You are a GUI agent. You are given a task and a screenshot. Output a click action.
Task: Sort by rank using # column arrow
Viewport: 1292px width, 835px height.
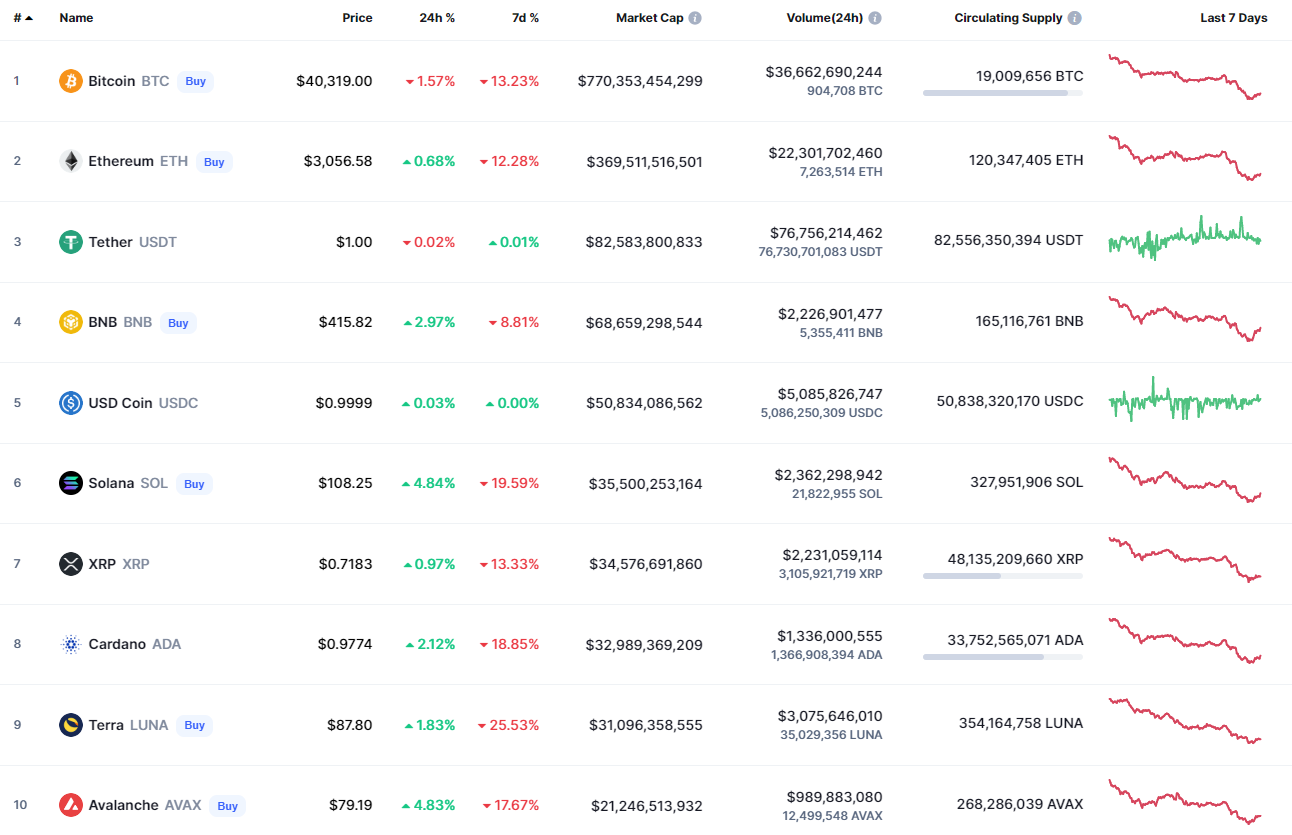coord(29,18)
